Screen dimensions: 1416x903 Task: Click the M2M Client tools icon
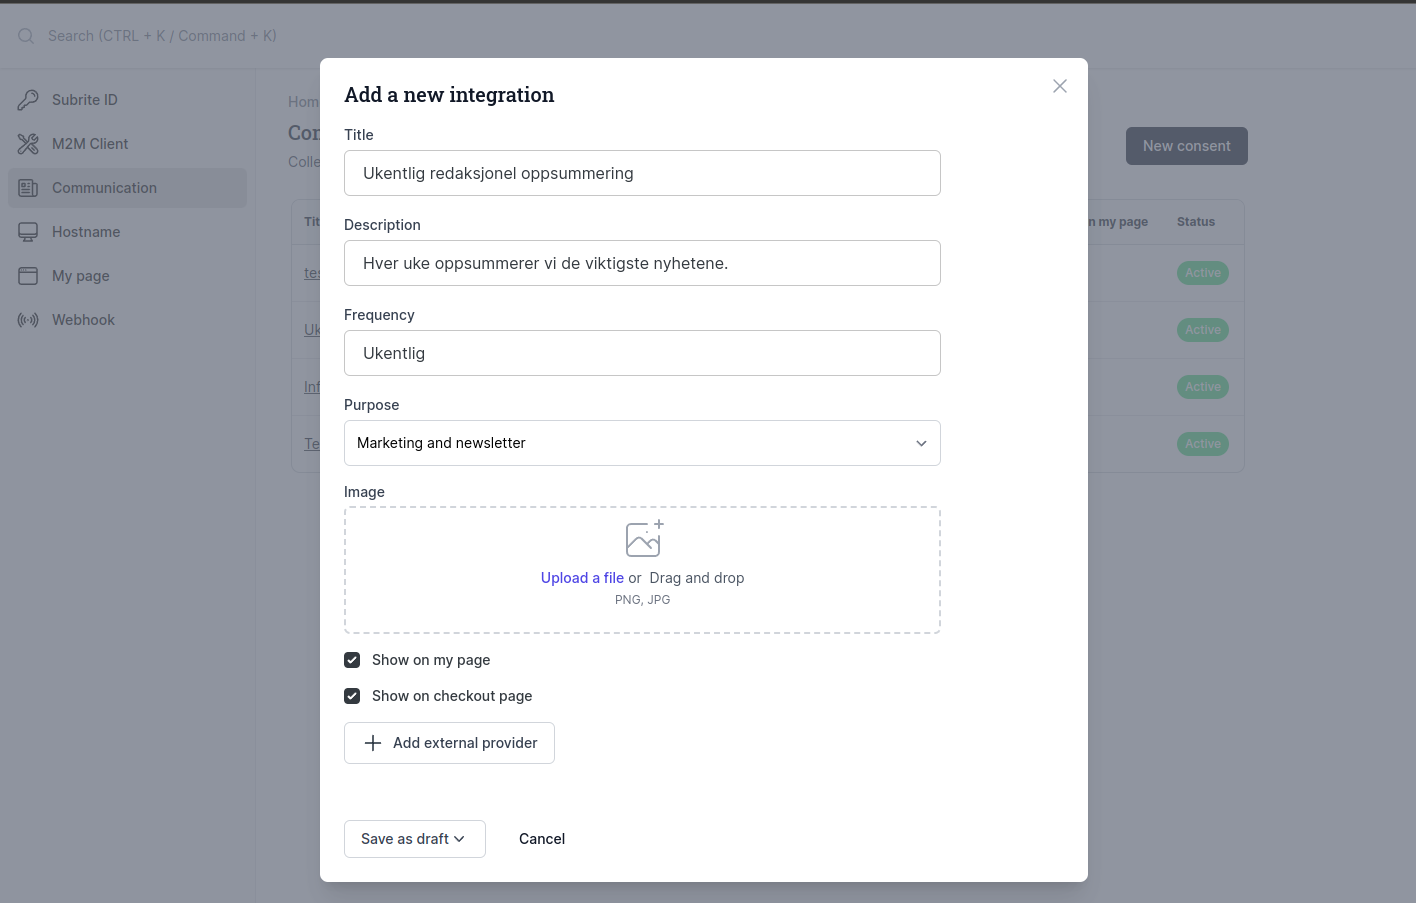point(28,144)
